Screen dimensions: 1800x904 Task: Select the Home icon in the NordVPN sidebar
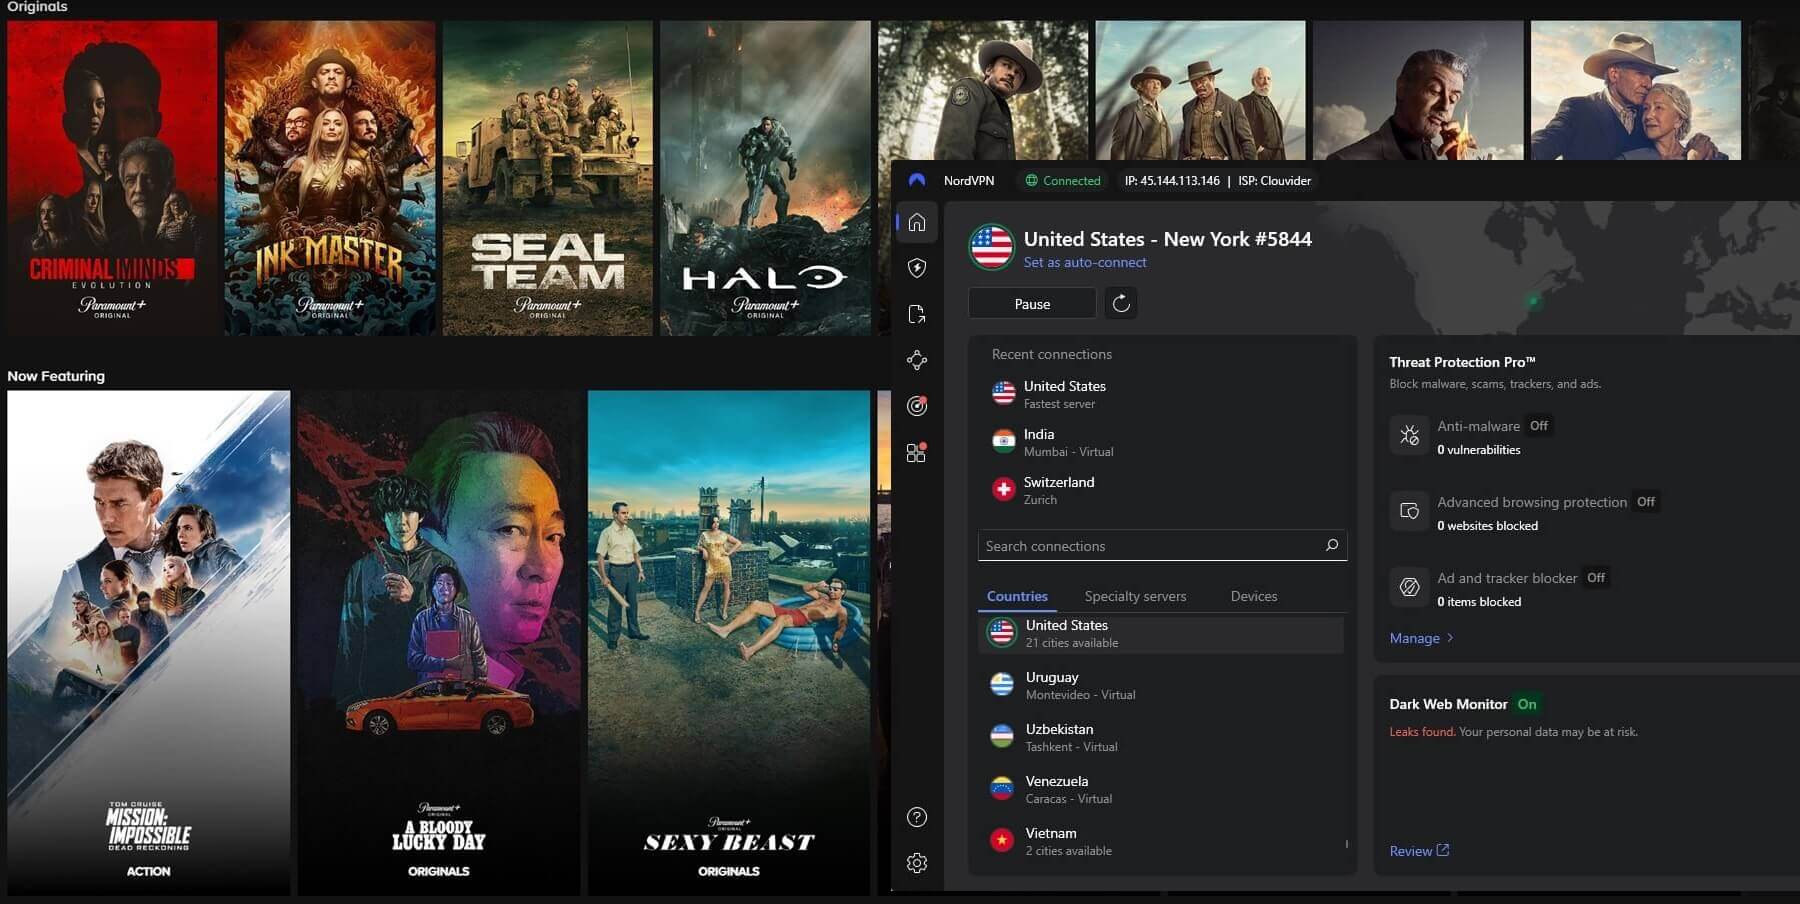click(917, 222)
